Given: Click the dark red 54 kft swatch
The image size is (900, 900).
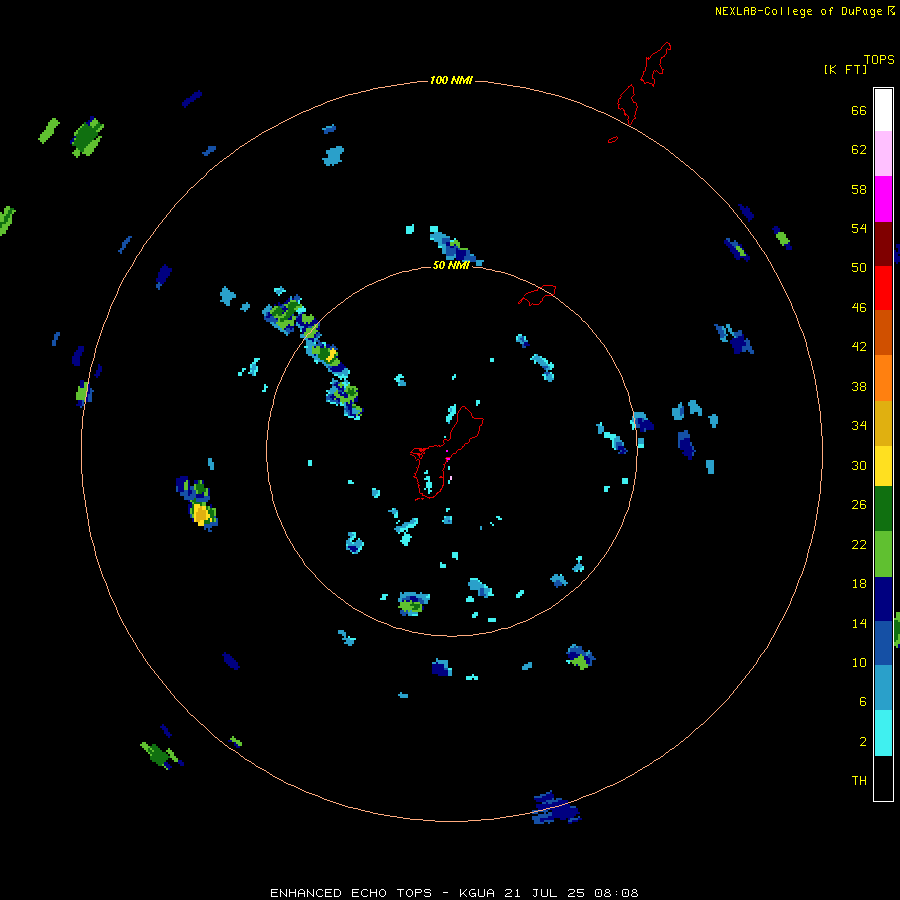Looking at the screenshot, I should (883, 243).
